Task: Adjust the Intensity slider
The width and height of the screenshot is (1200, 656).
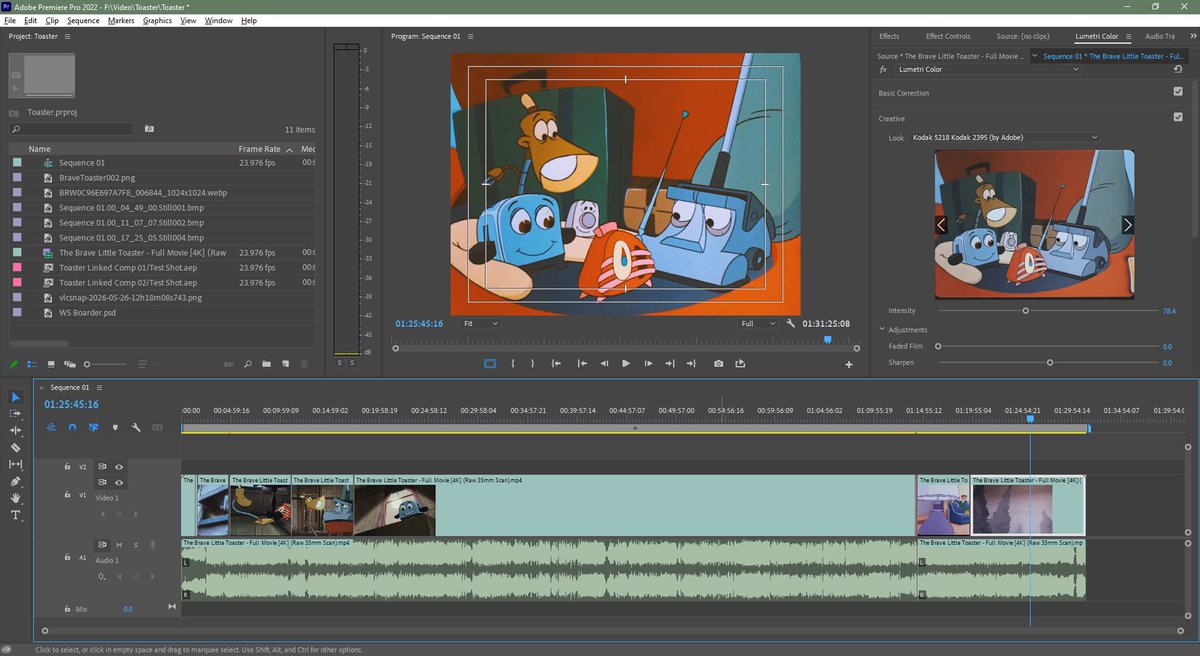Action: click(1025, 311)
